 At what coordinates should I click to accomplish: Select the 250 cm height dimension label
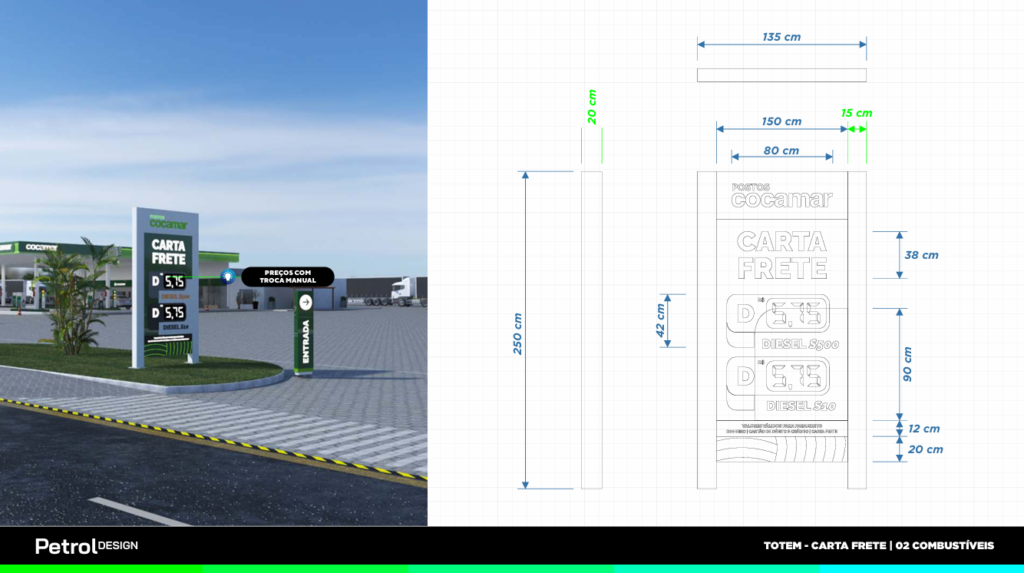pyautogui.click(x=518, y=331)
